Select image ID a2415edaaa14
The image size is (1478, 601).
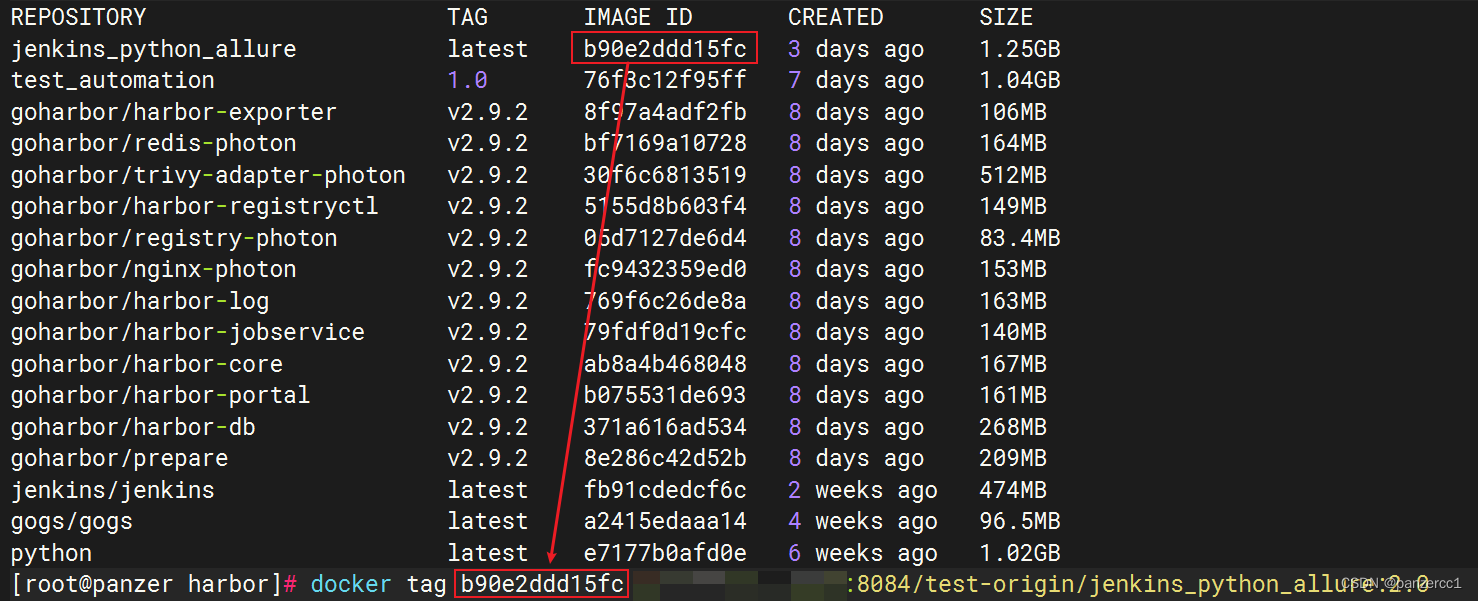tap(665, 521)
